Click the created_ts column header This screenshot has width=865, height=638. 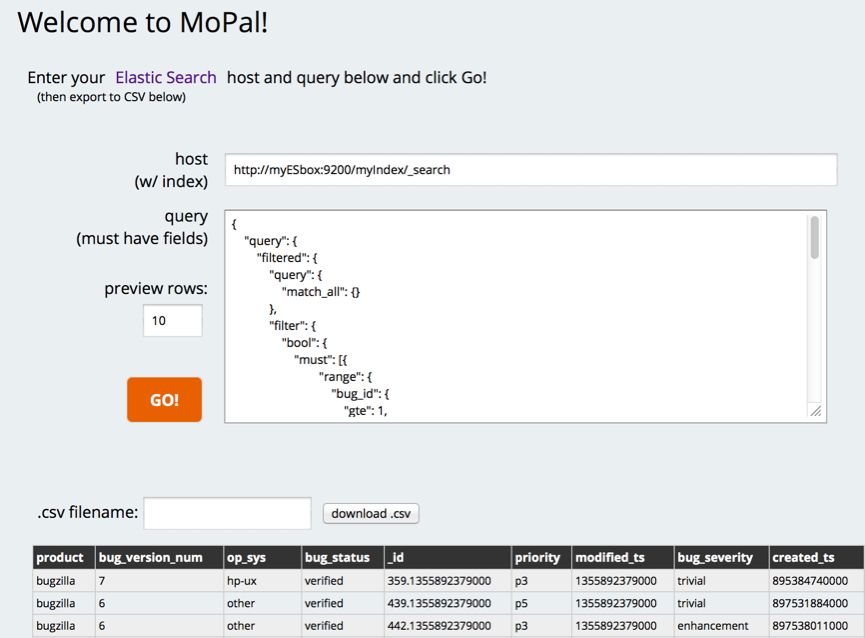pyautogui.click(x=816, y=557)
